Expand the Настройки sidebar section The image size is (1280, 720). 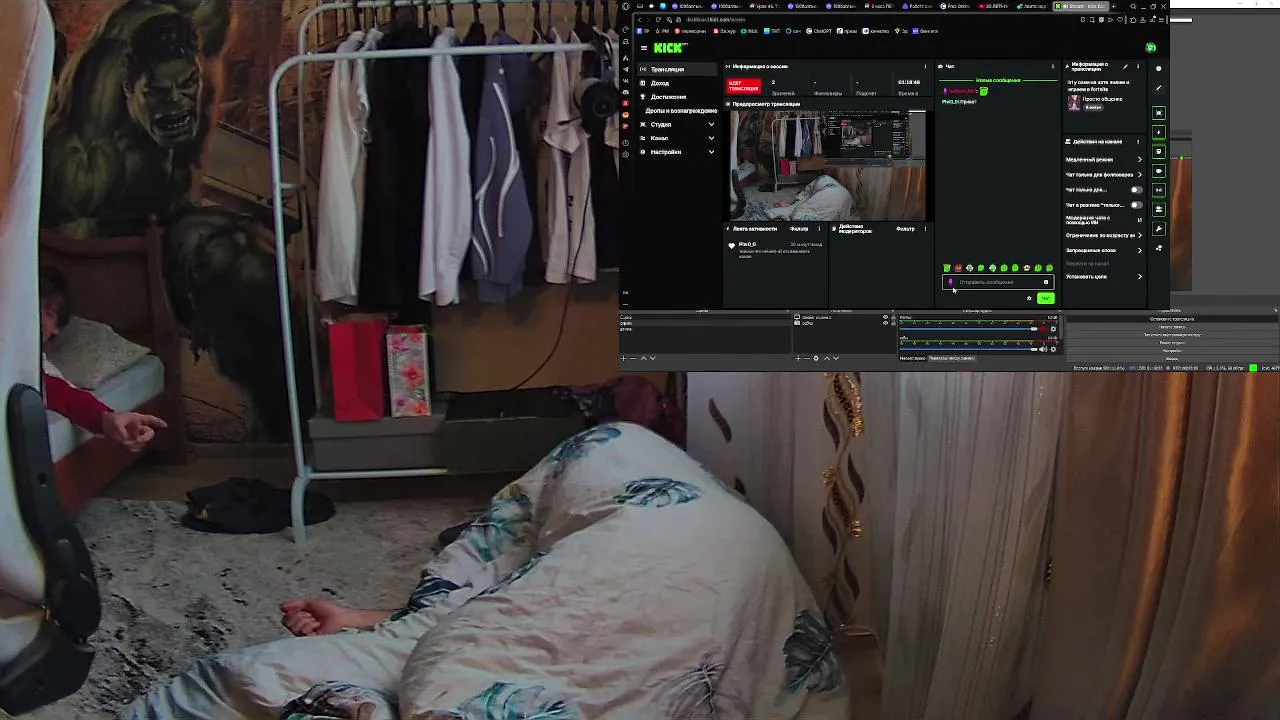pos(678,152)
